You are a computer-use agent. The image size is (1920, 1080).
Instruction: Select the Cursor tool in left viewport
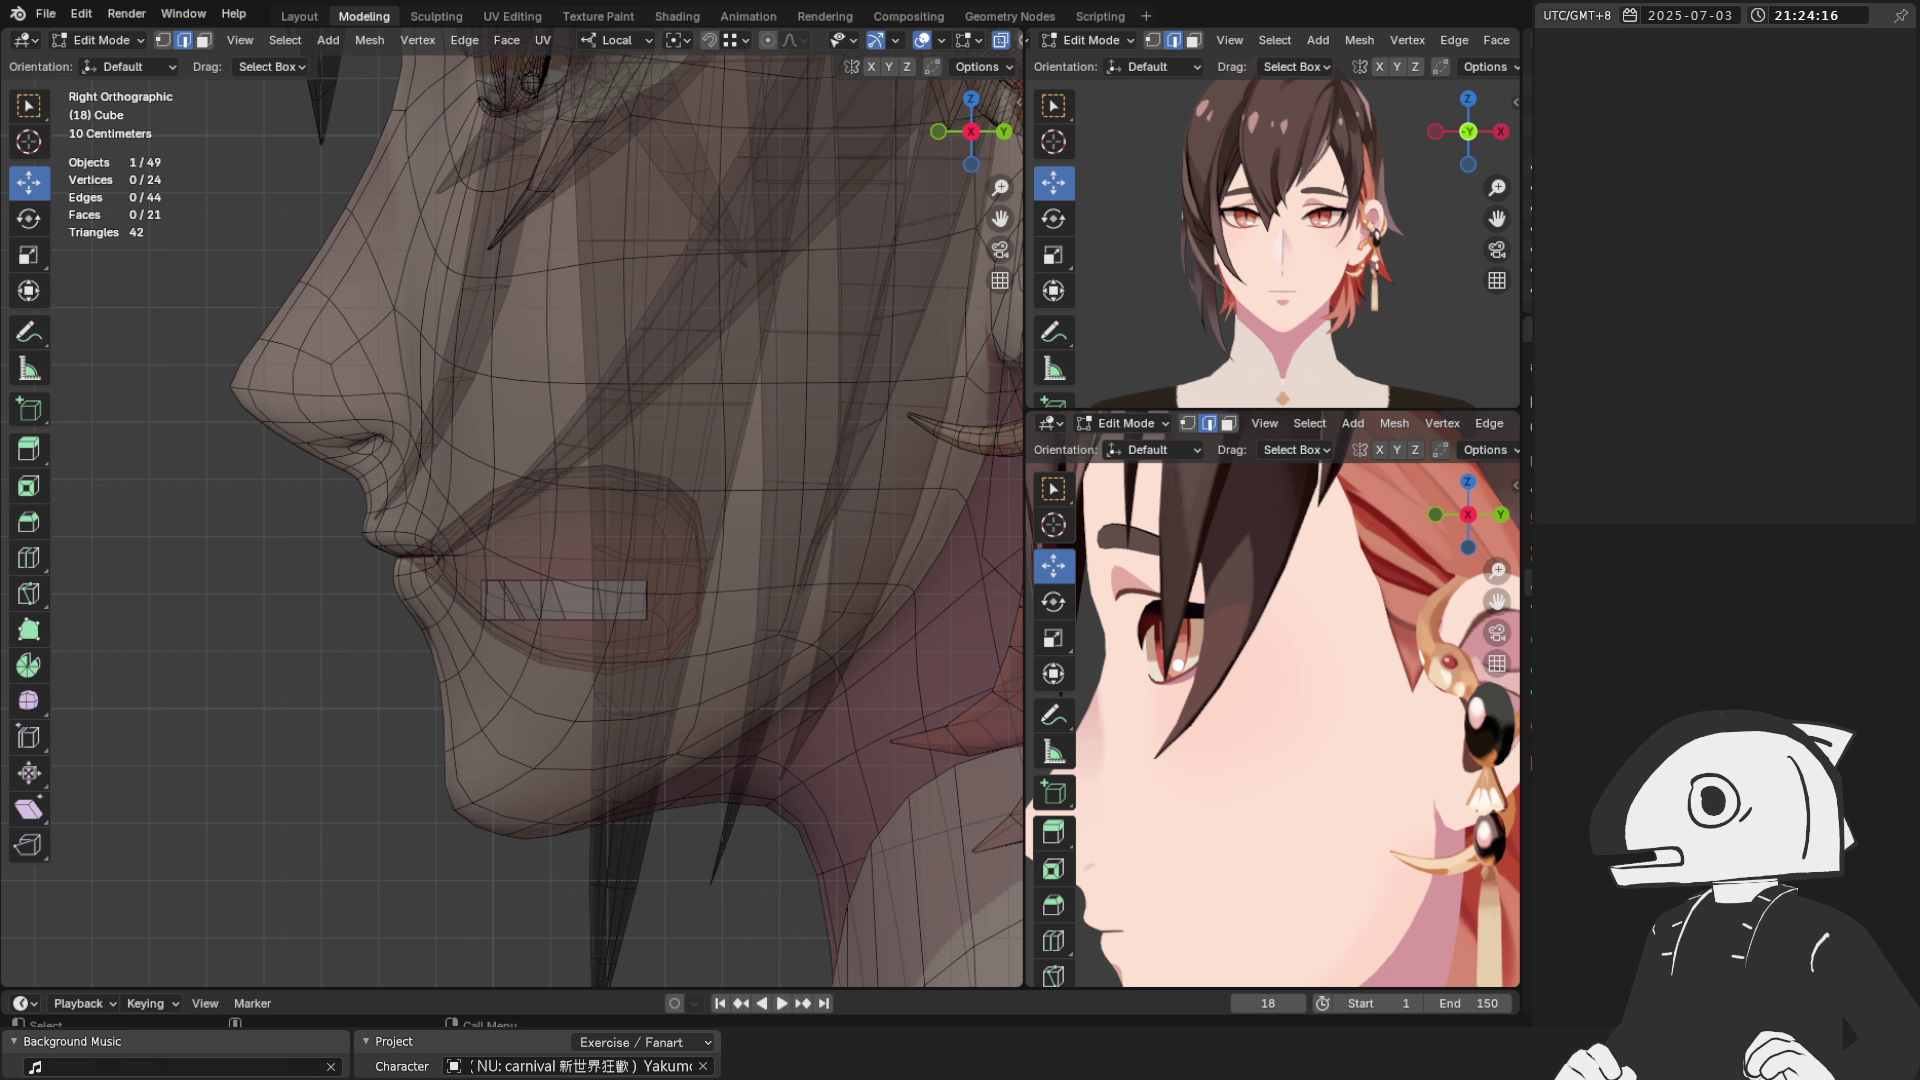(29, 142)
